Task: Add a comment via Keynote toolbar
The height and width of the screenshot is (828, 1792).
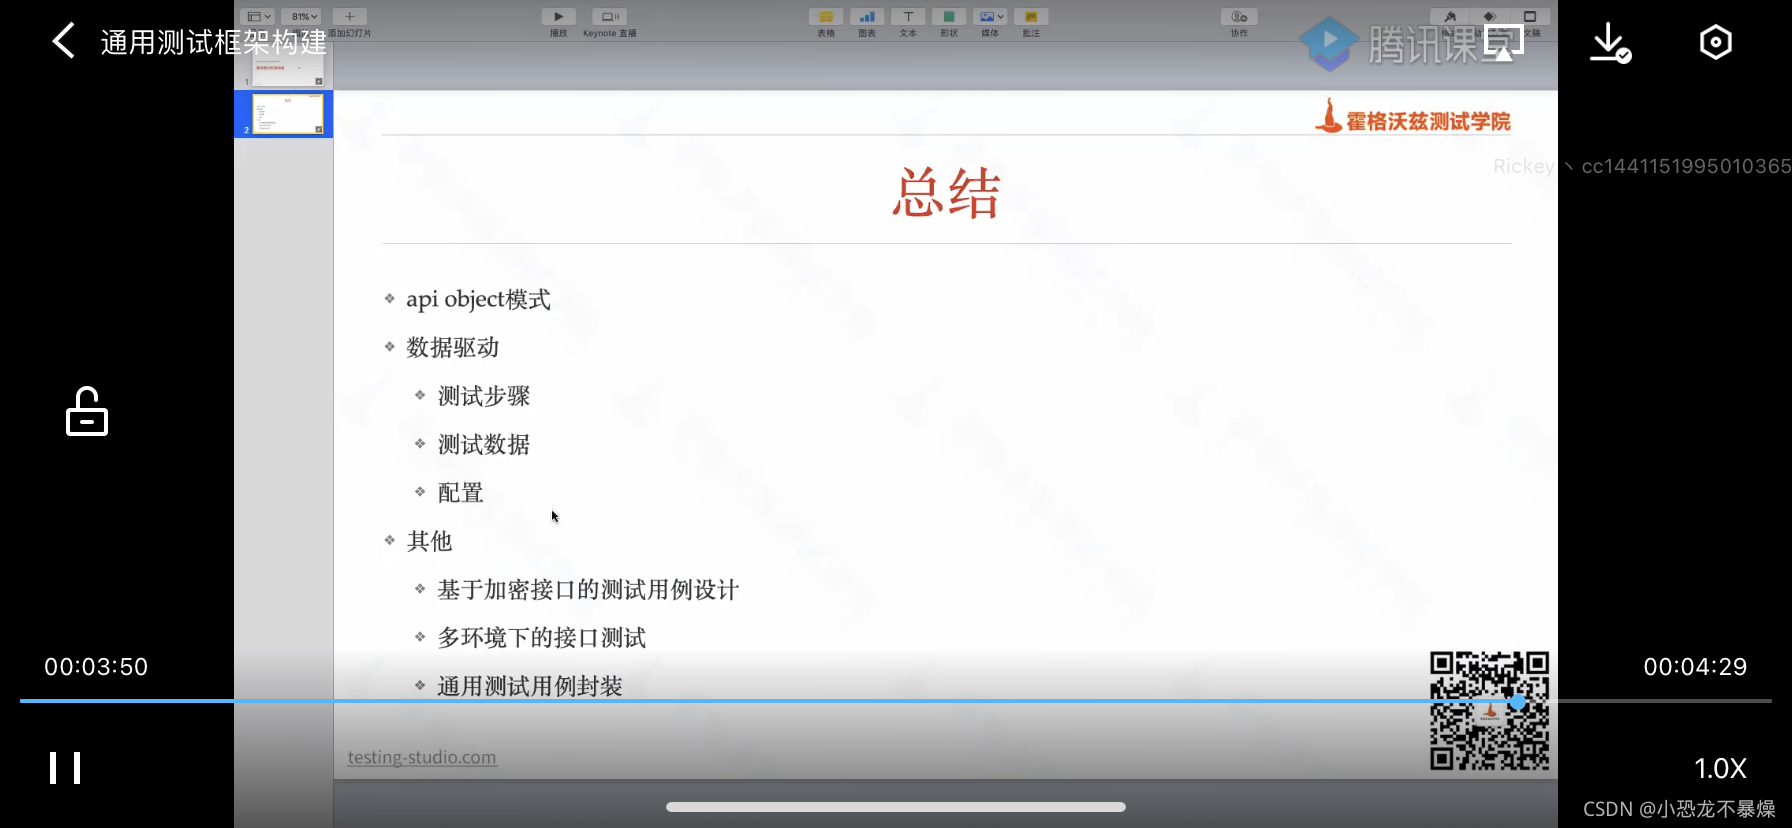Action: click(1031, 17)
